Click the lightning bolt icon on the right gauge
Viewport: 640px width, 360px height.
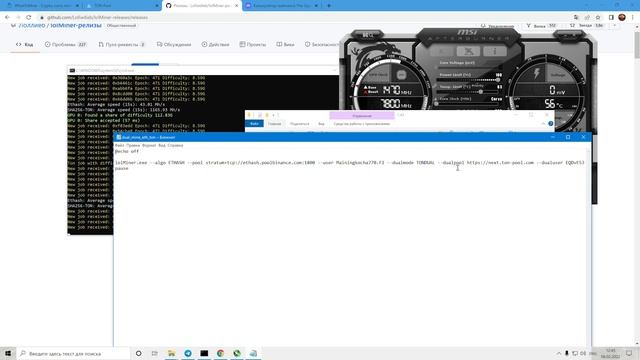click(x=536, y=74)
